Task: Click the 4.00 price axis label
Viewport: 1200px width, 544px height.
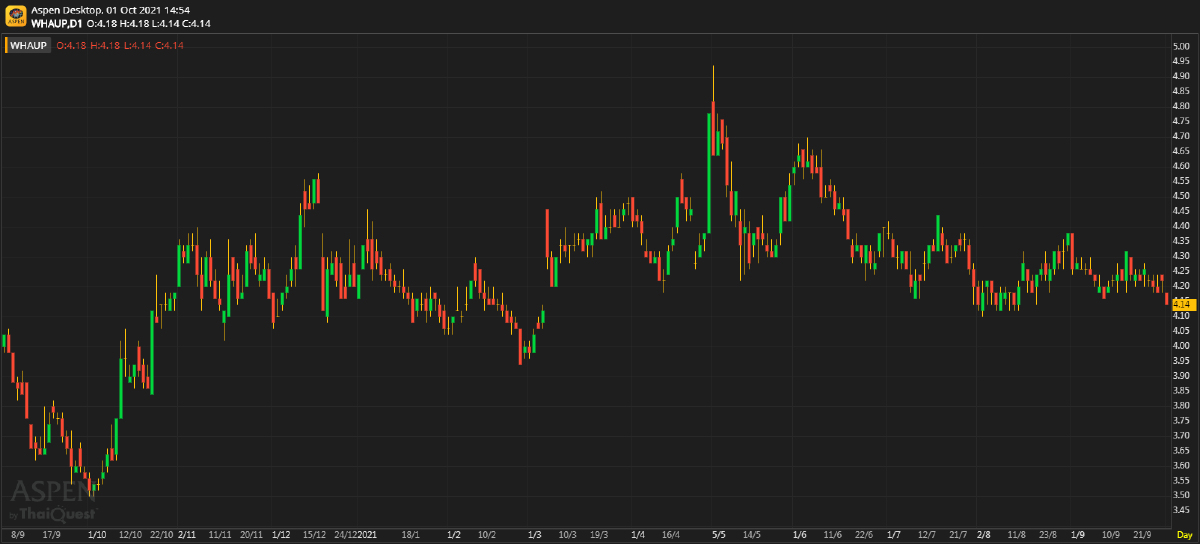Action: pos(1180,346)
